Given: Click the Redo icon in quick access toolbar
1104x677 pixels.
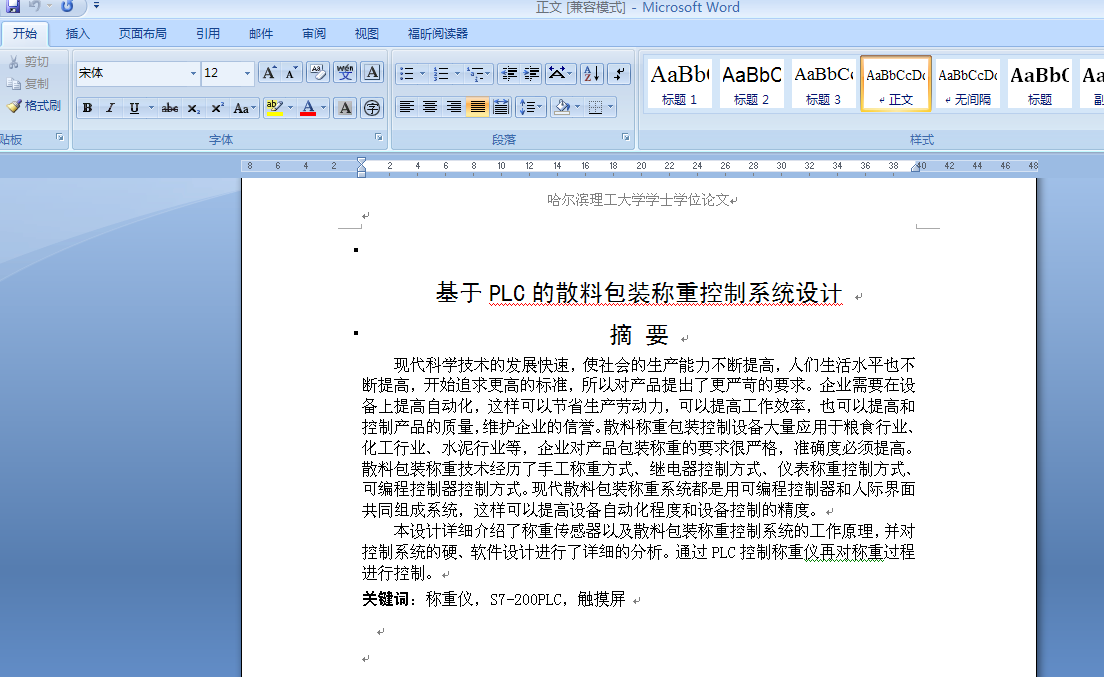Looking at the screenshot, I should click(67, 6).
